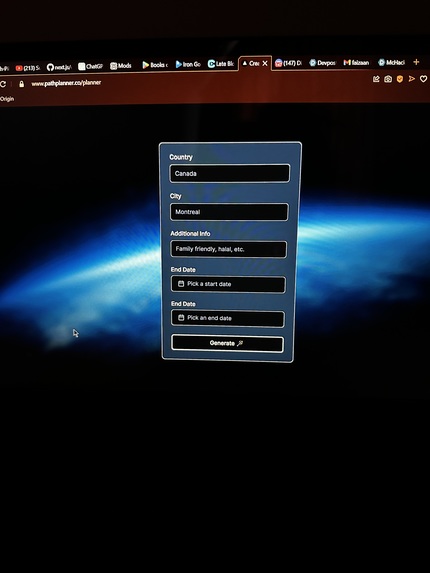Open the orange shield icon in the toolbar

click(400, 79)
